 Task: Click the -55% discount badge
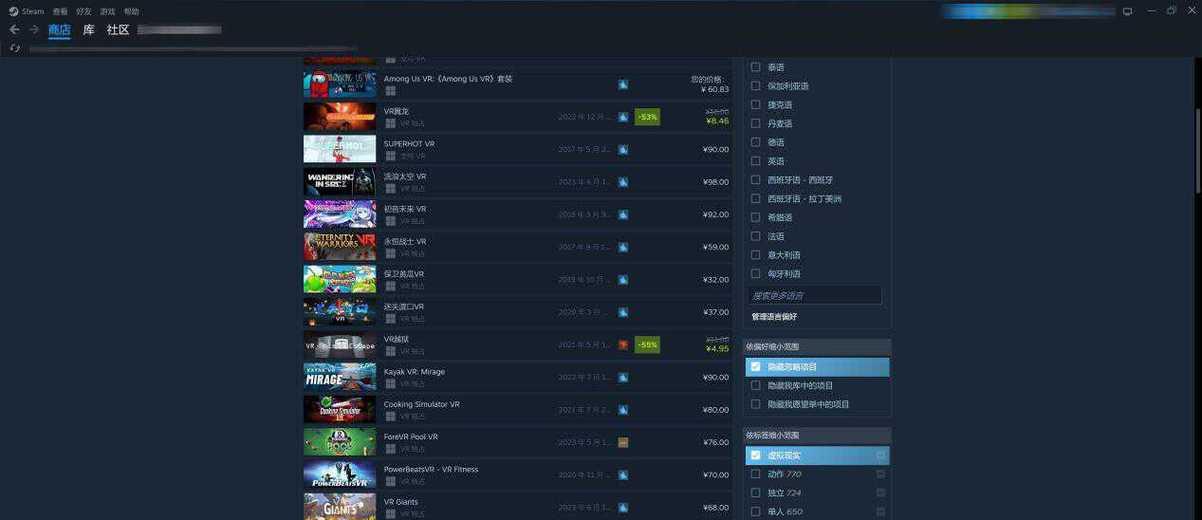pos(647,345)
